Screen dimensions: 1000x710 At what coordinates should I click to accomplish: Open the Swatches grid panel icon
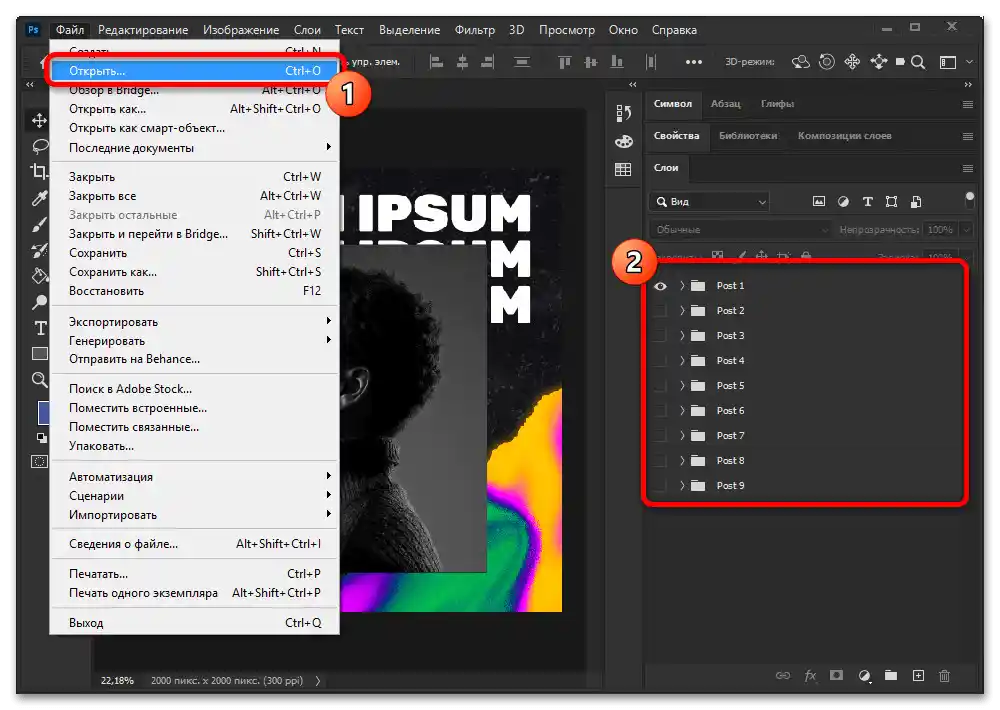[x=623, y=169]
